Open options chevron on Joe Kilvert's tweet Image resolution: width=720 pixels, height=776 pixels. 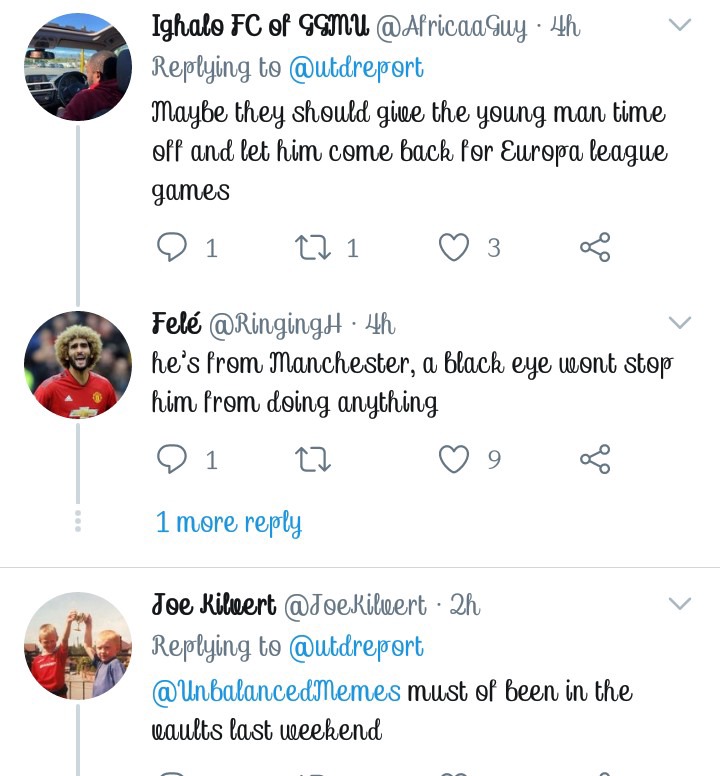pos(680,603)
